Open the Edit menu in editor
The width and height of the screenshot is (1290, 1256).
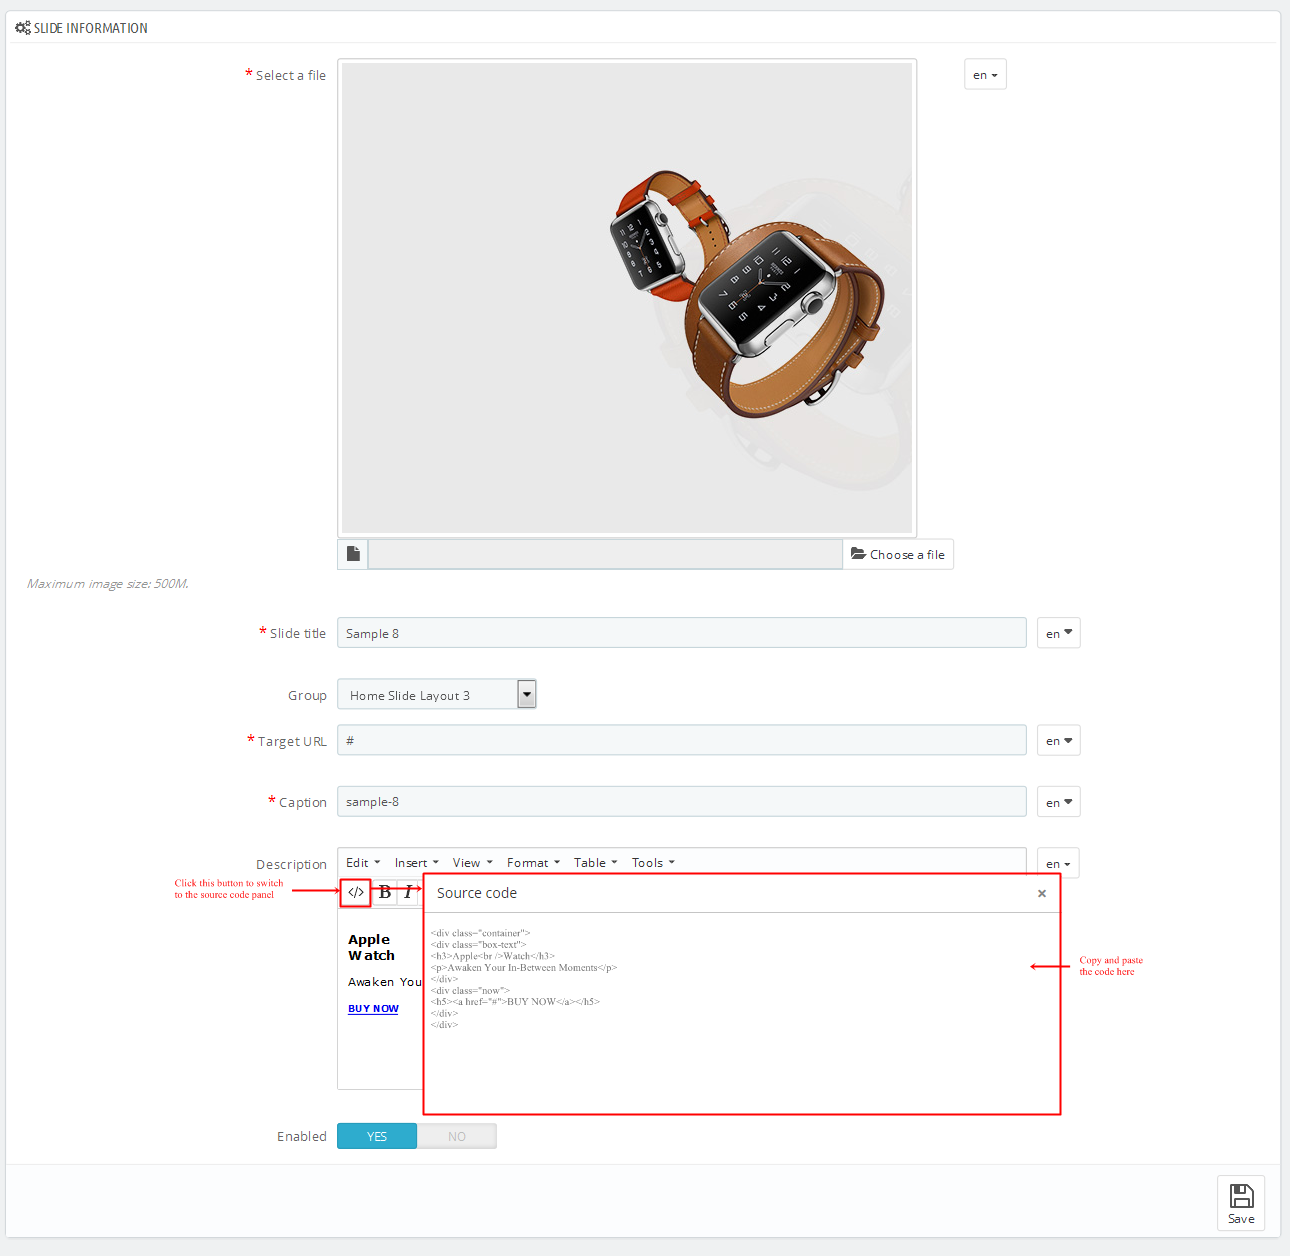363,862
